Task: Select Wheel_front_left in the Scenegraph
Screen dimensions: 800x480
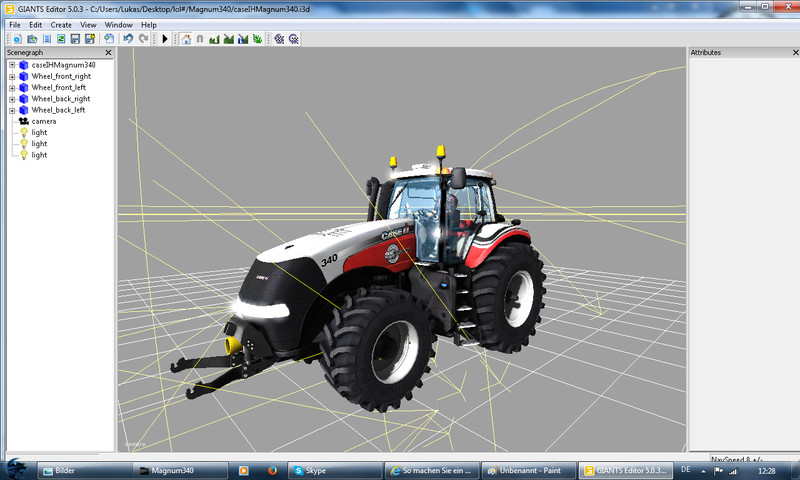Action: [59, 87]
